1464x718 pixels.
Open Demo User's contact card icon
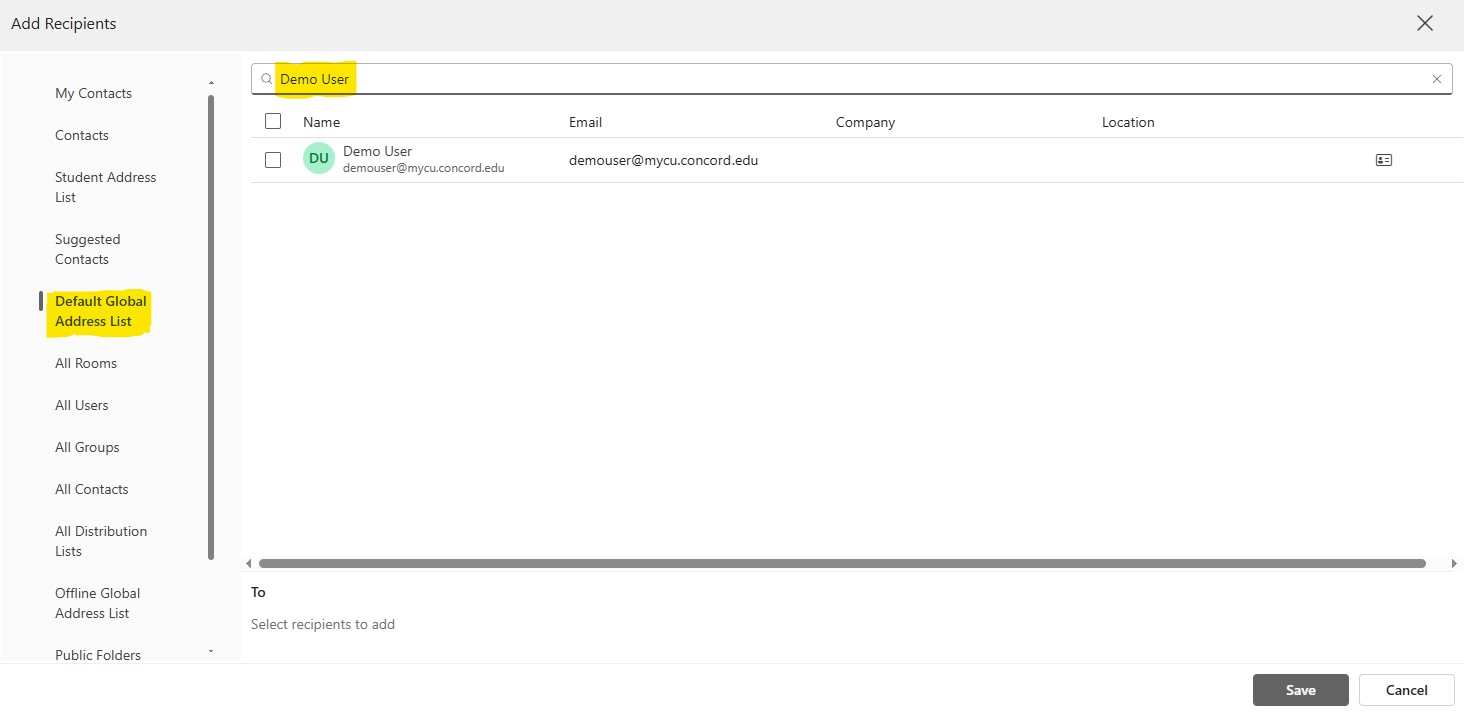point(1384,160)
